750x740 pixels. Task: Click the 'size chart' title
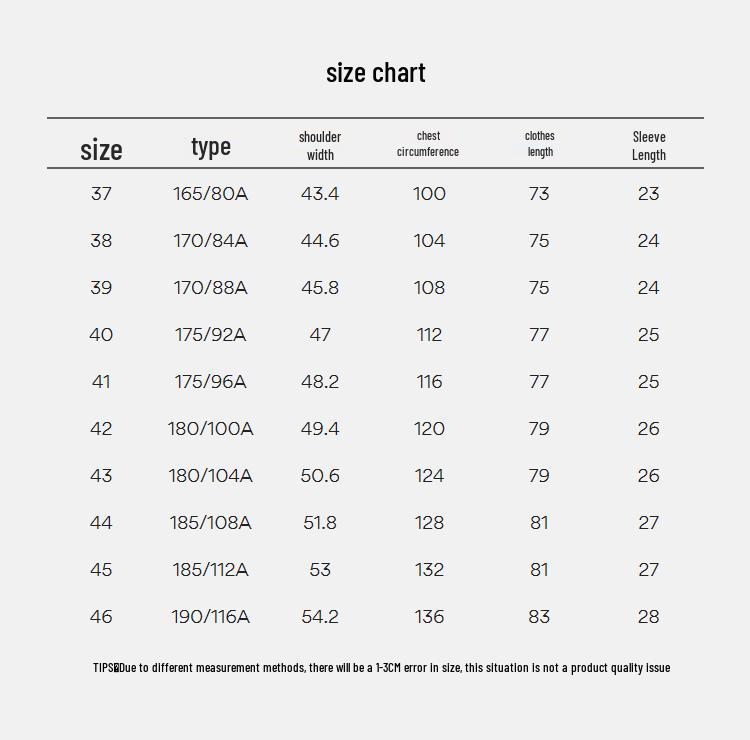pyautogui.click(x=375, y=73)
